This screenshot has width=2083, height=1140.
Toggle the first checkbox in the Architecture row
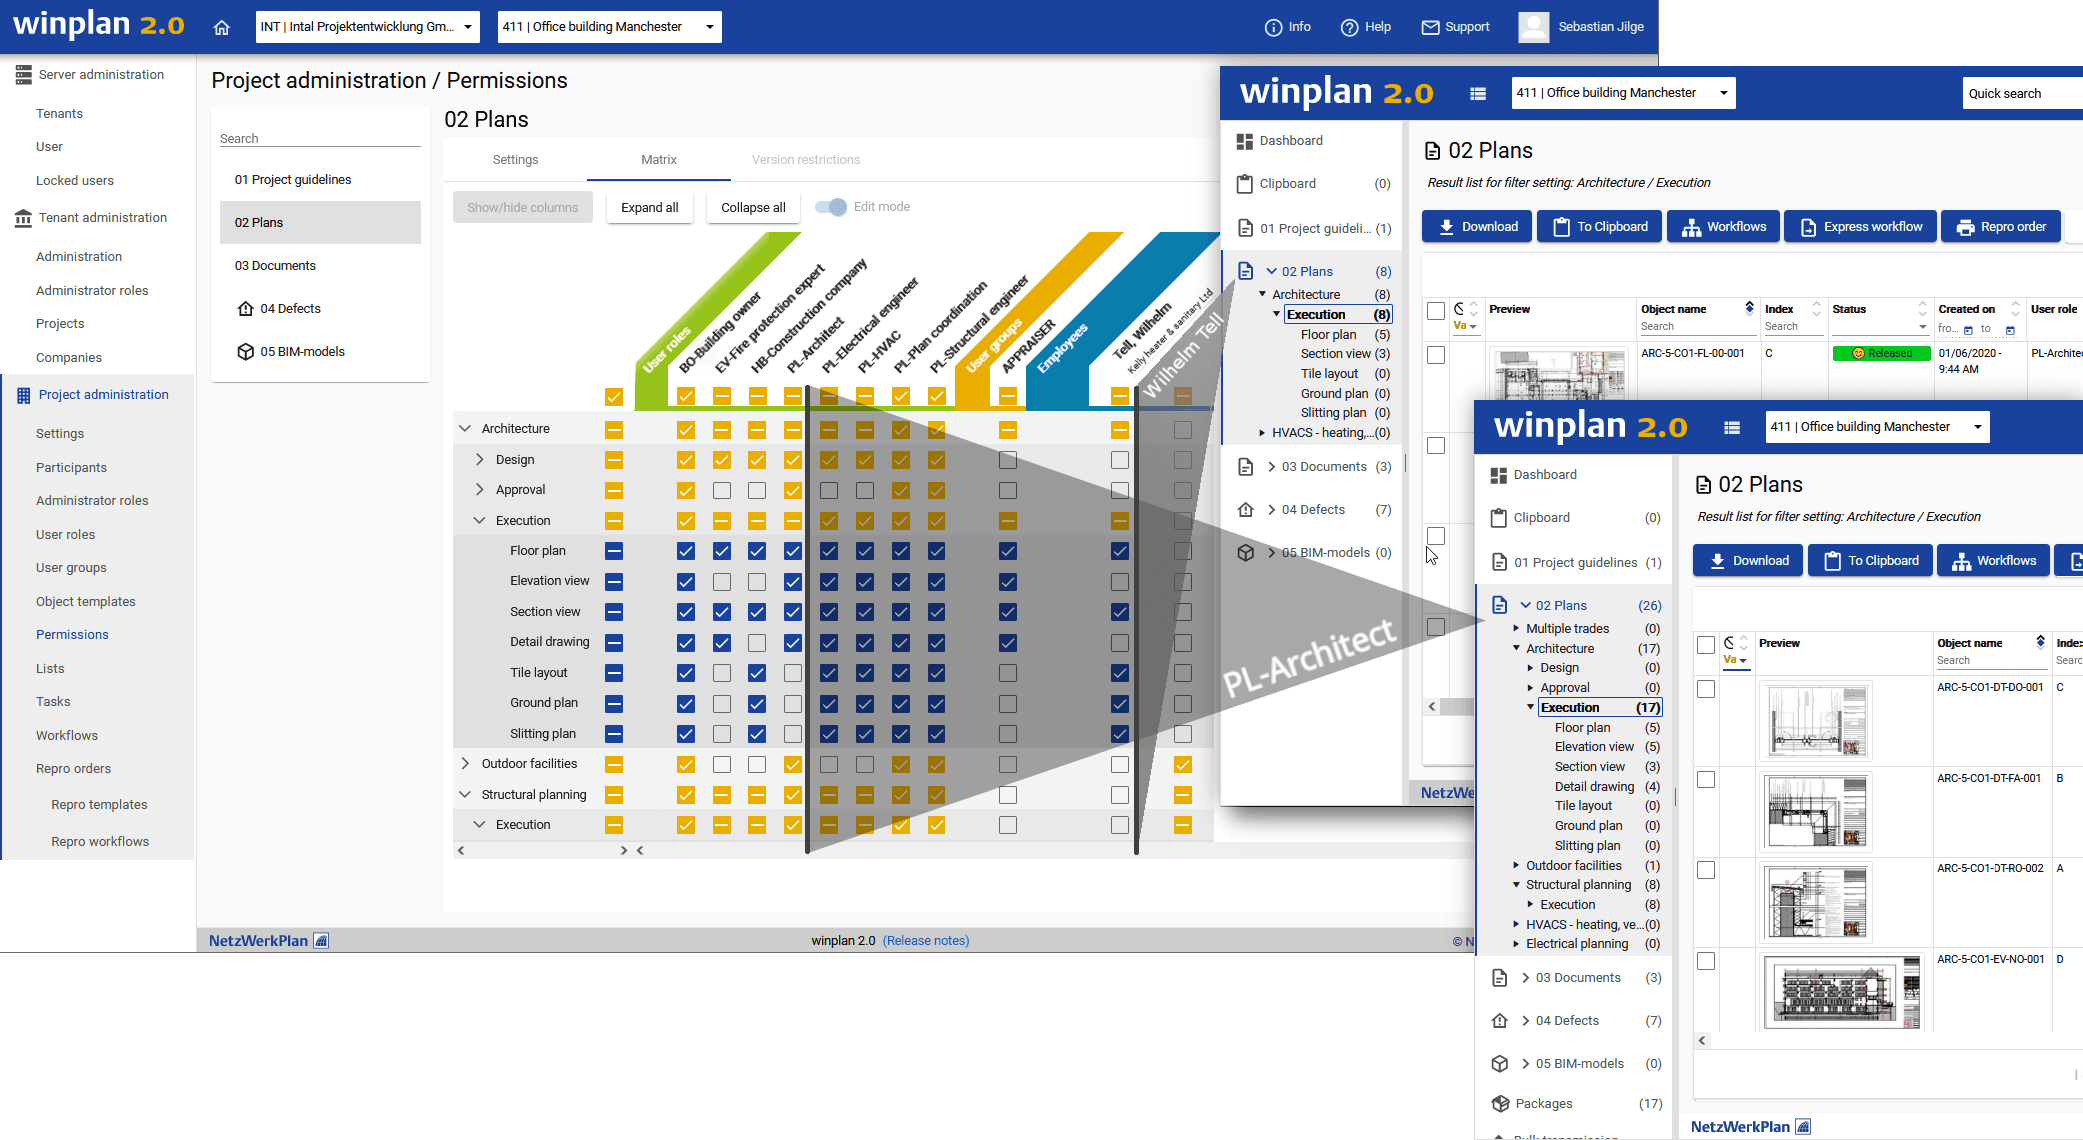point(614,429)
